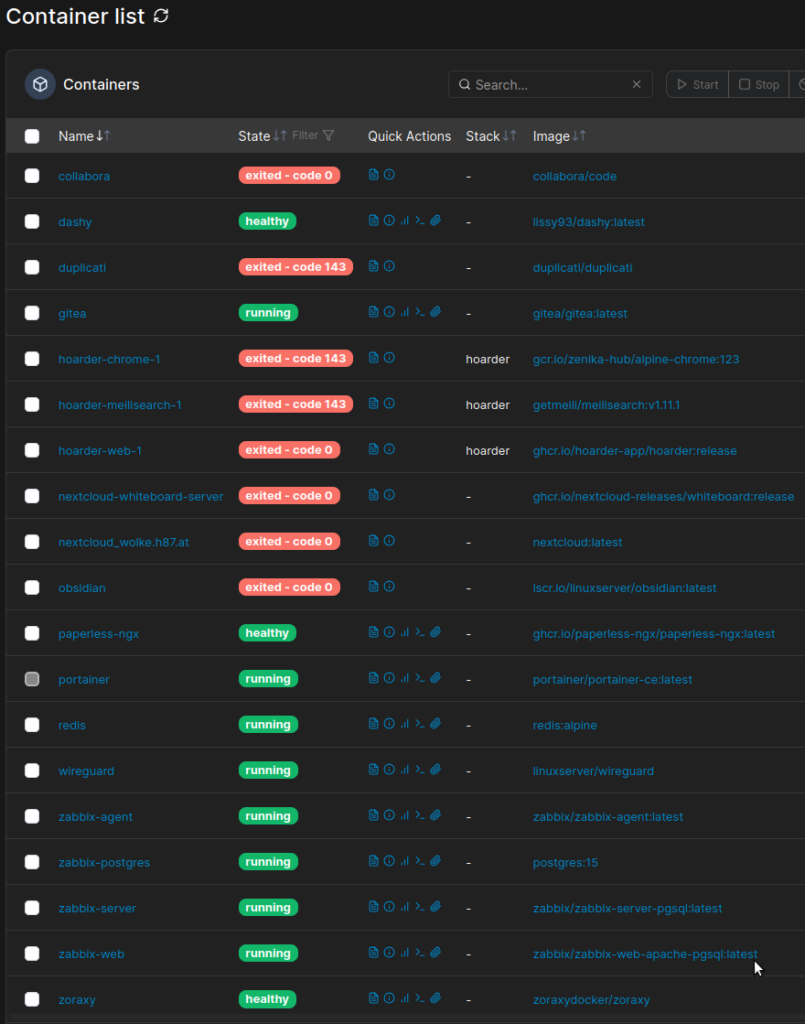Viewport: 805px width, 1024px height.
Task: Sort containers by Name column
Action: pos(84,136)
